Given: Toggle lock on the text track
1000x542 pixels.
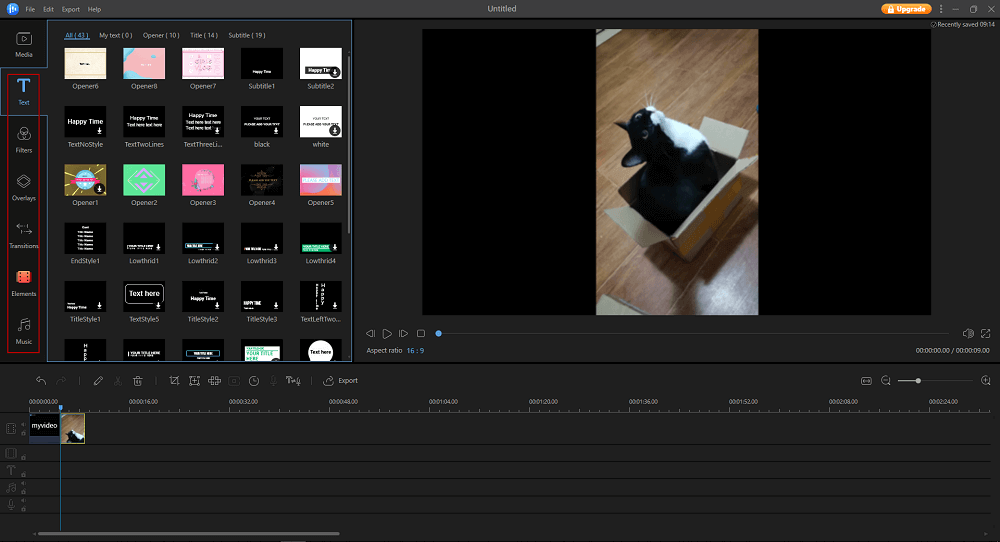Looking at the screenshot, I should [23, 474].
